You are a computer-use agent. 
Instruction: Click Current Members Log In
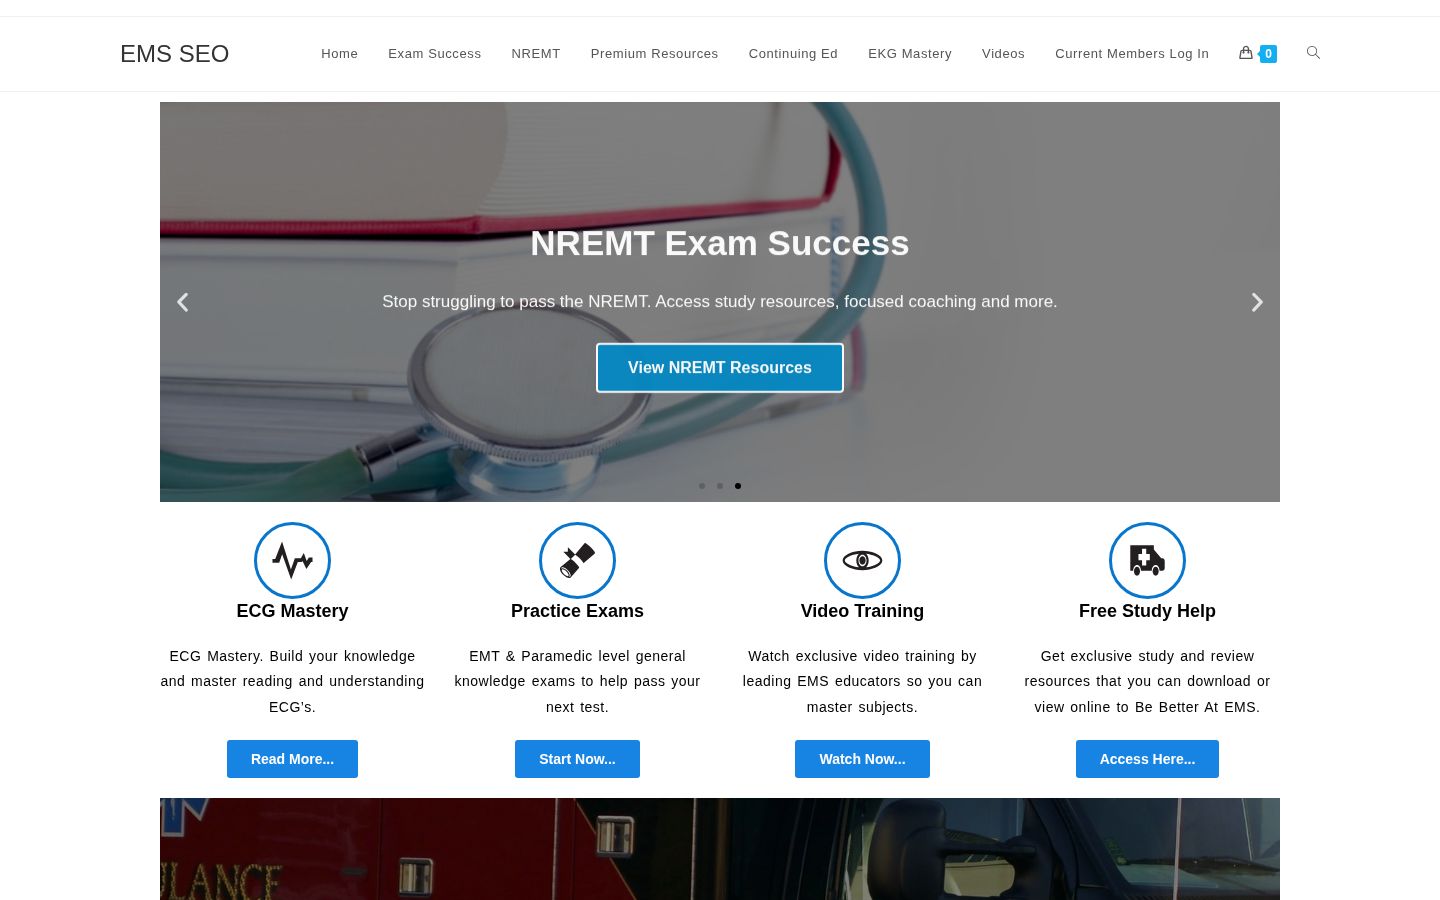click(1132, 54)
